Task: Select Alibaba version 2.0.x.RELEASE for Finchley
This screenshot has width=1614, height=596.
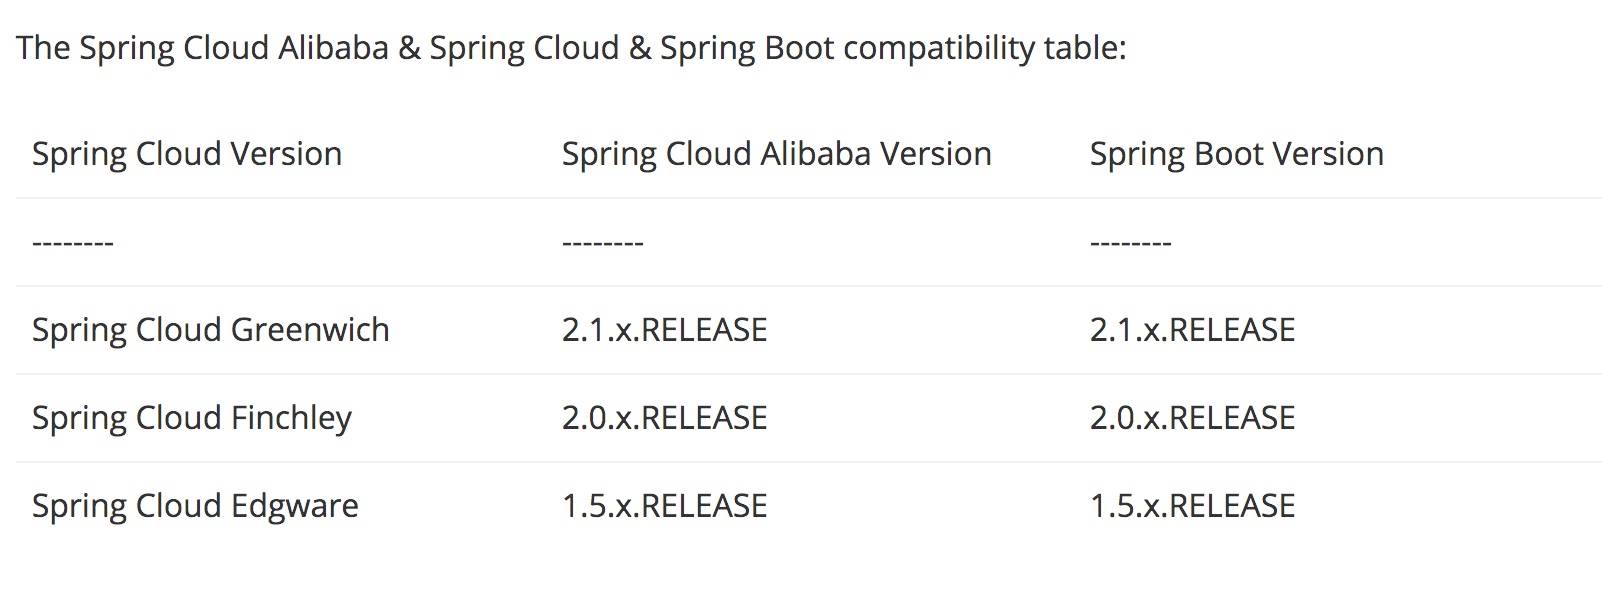Action: click(x=664, y=418)
